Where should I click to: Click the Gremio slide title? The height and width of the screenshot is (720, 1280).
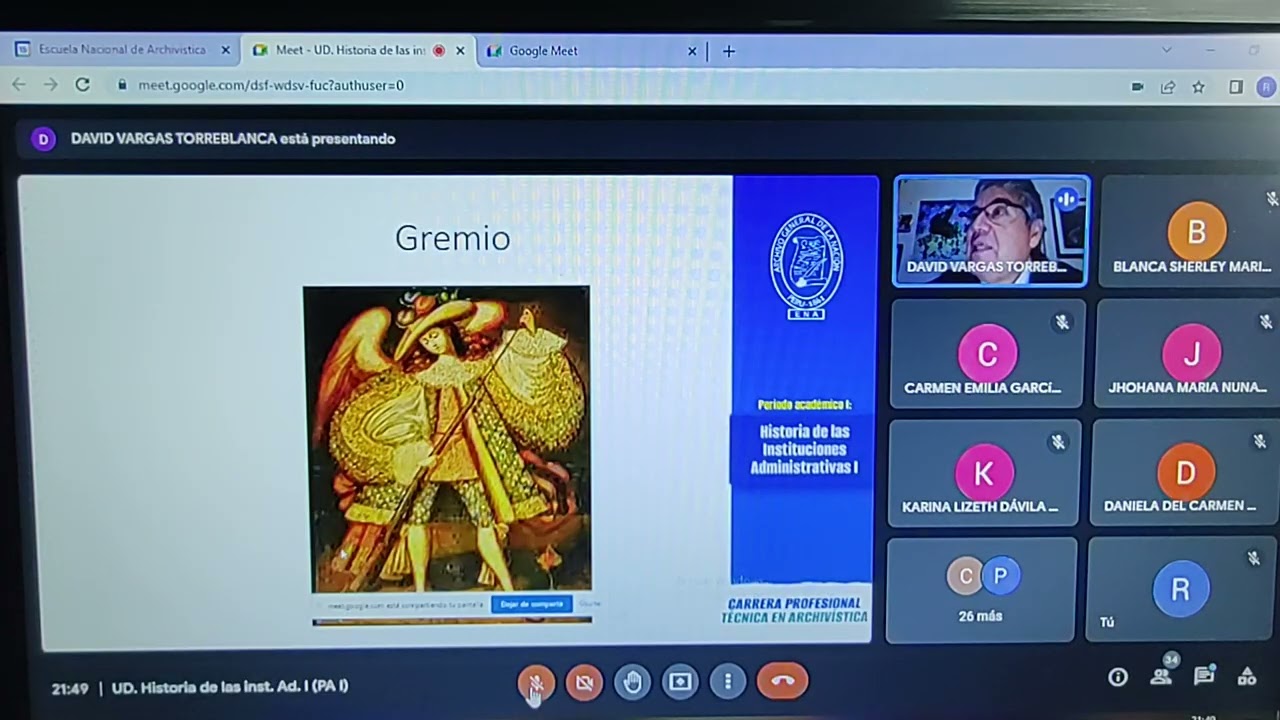pos(452,238)
